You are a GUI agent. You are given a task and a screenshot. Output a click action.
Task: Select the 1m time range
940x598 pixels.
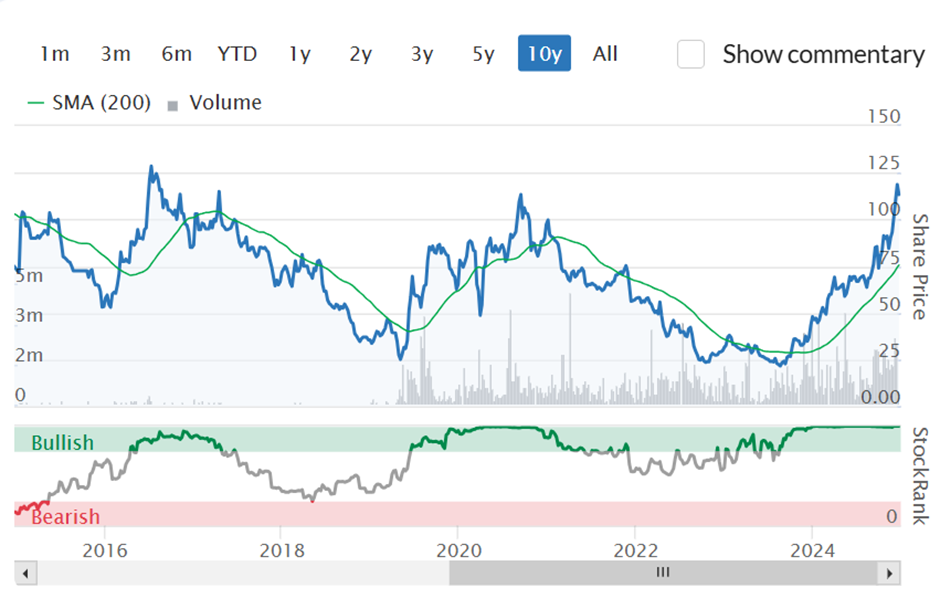click(55, 54)
